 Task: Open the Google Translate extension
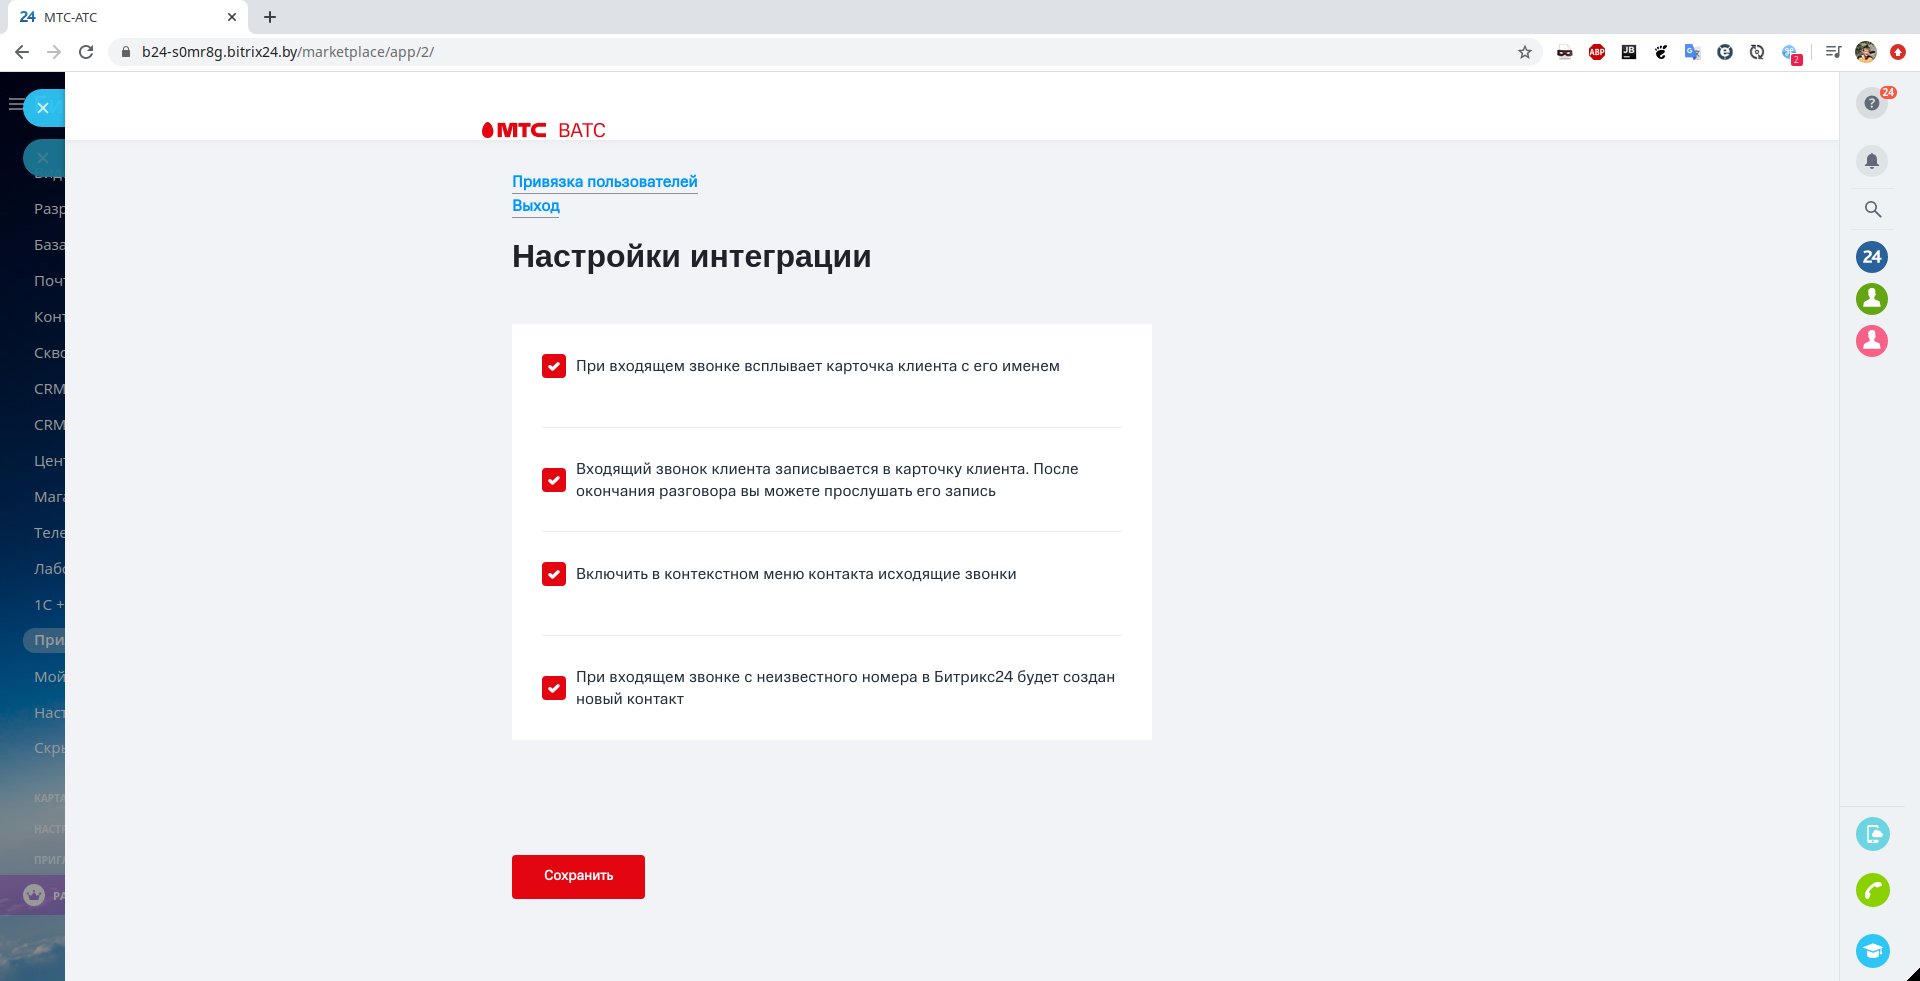coord(1693,52)
